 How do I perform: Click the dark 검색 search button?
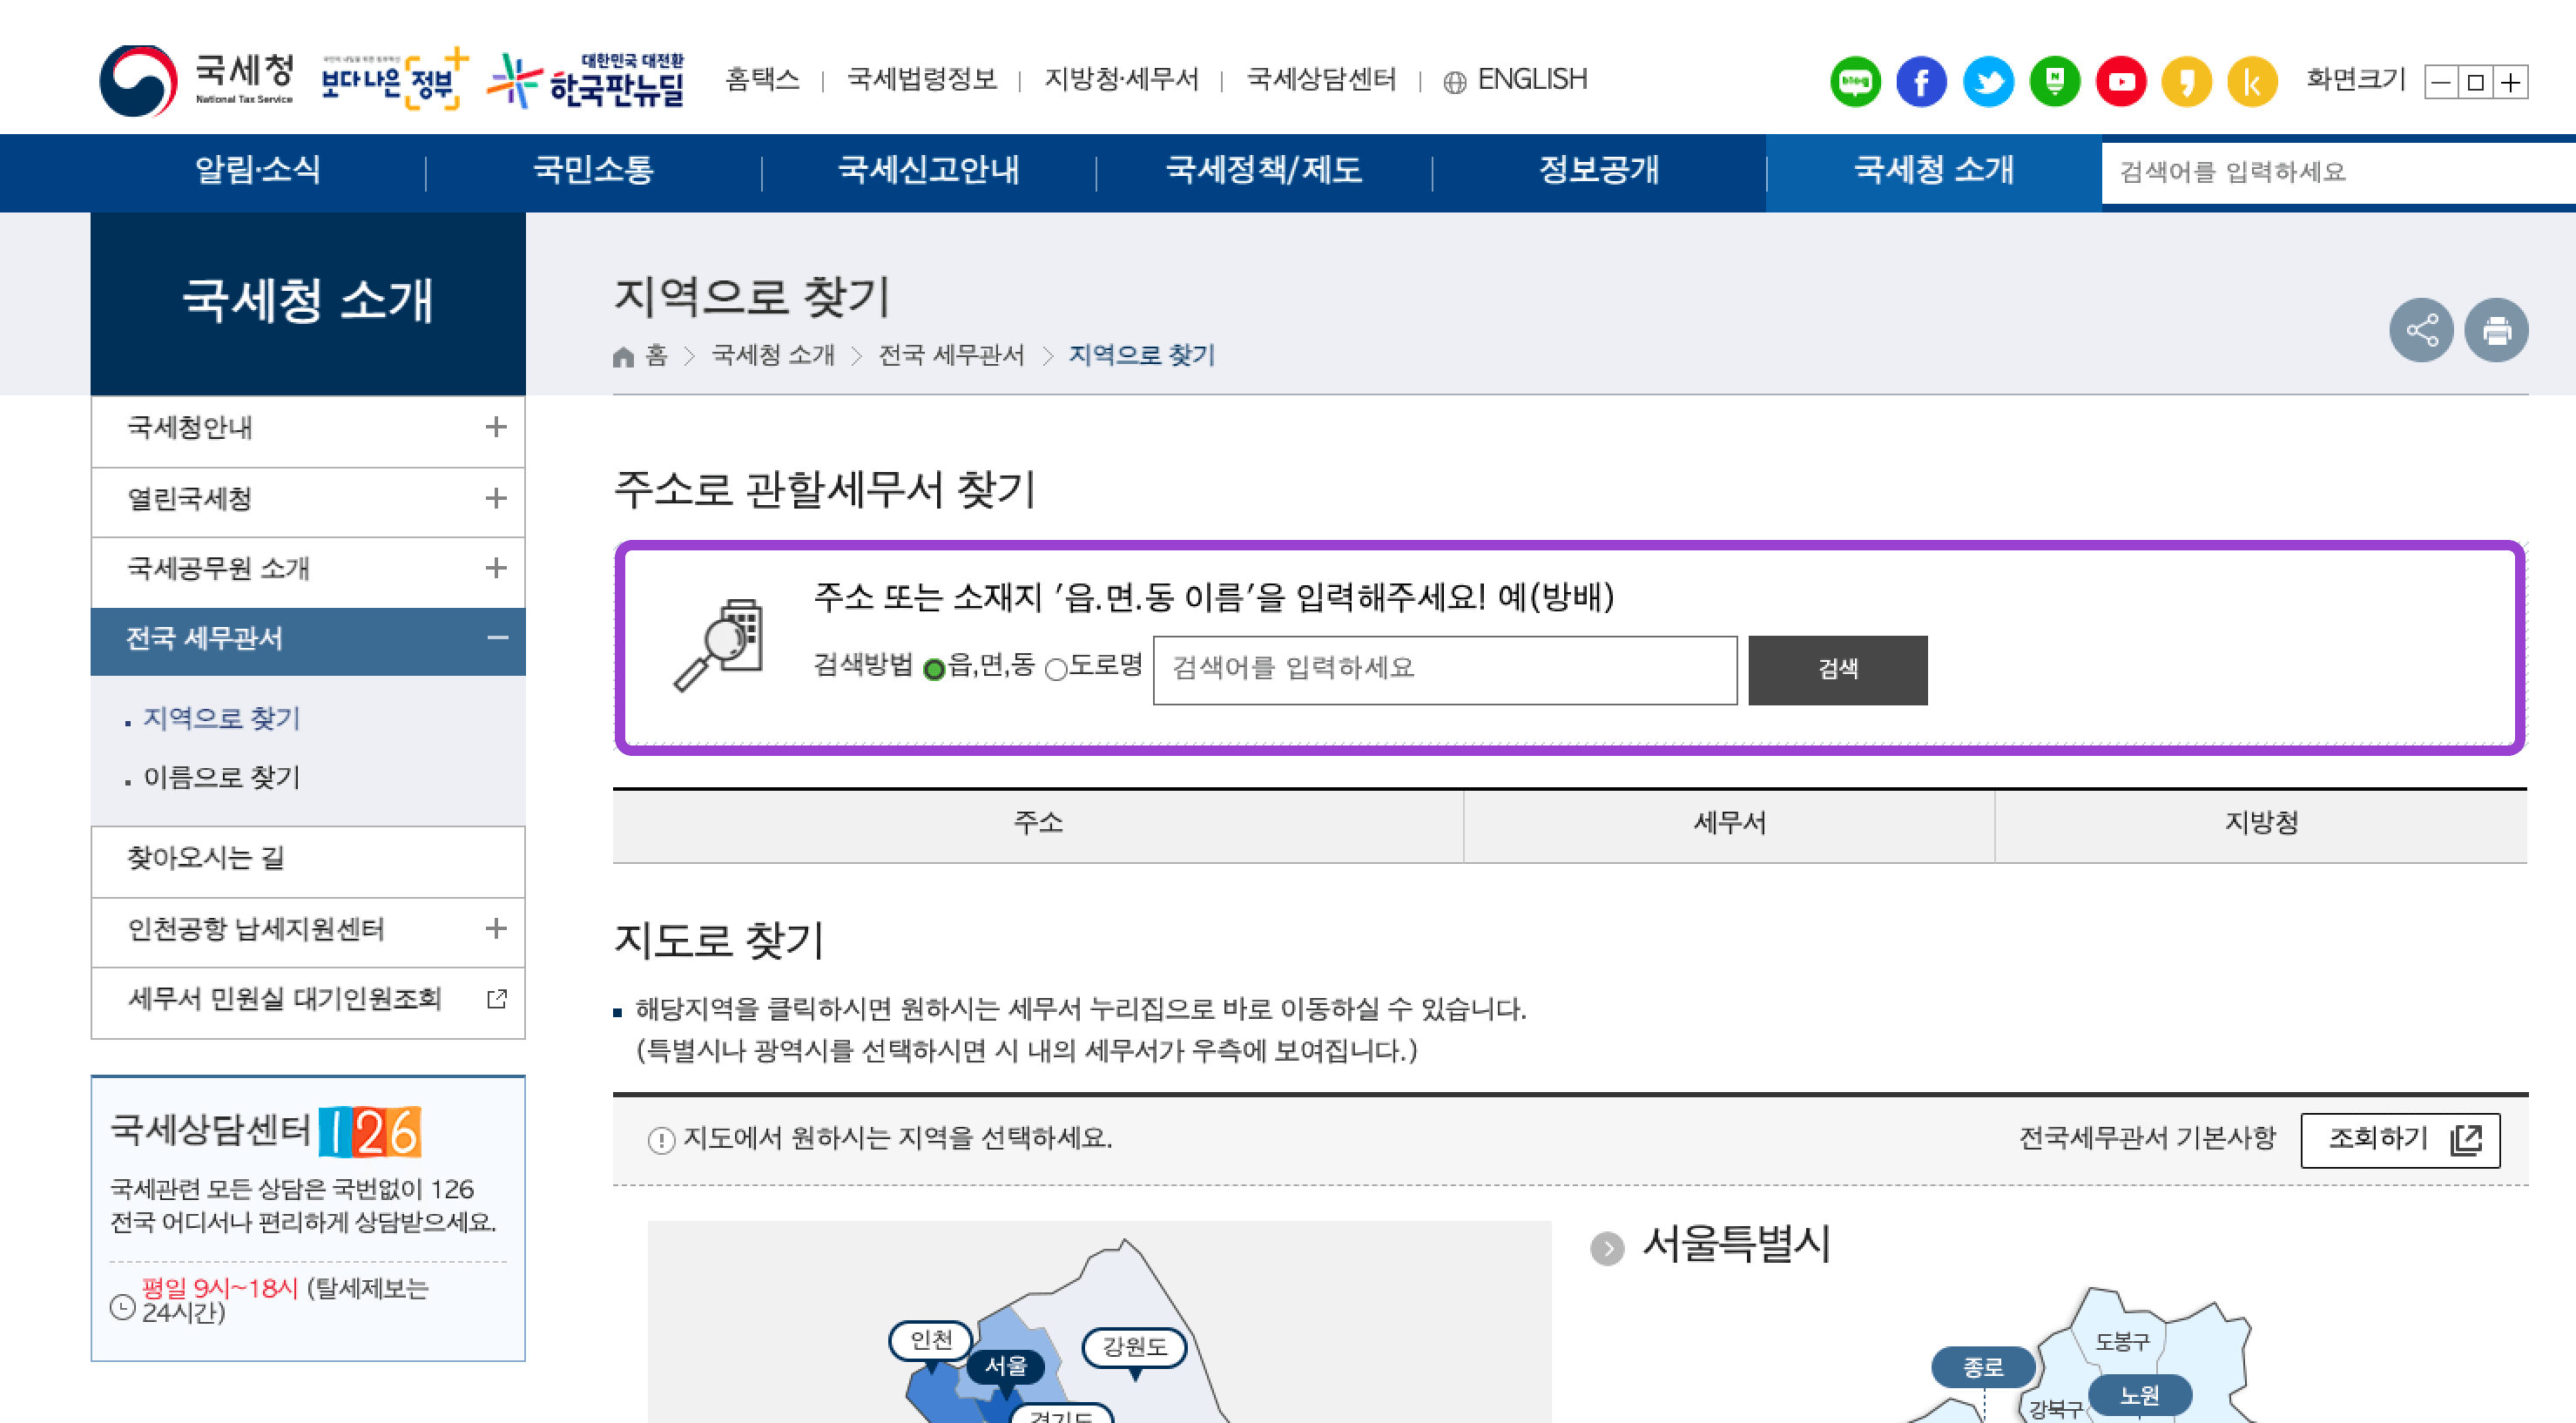point(1837,669)
